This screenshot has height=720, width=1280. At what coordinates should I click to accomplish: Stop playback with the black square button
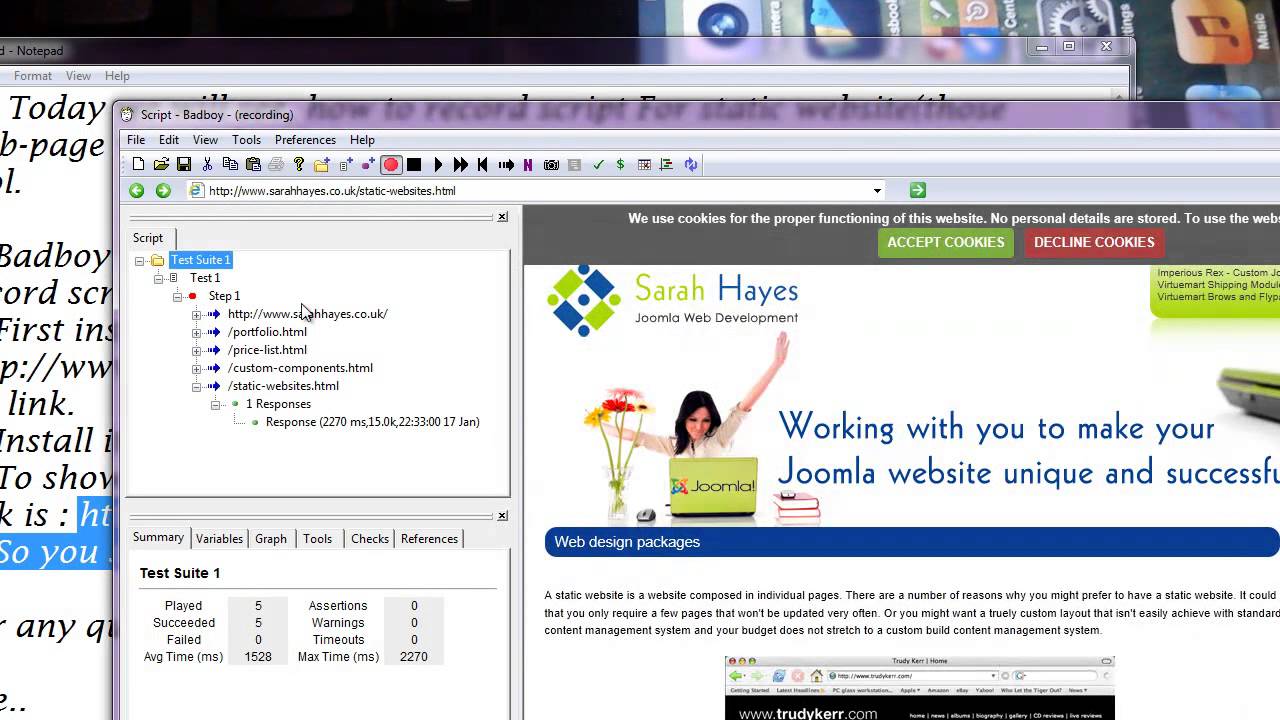click(414, 165)
